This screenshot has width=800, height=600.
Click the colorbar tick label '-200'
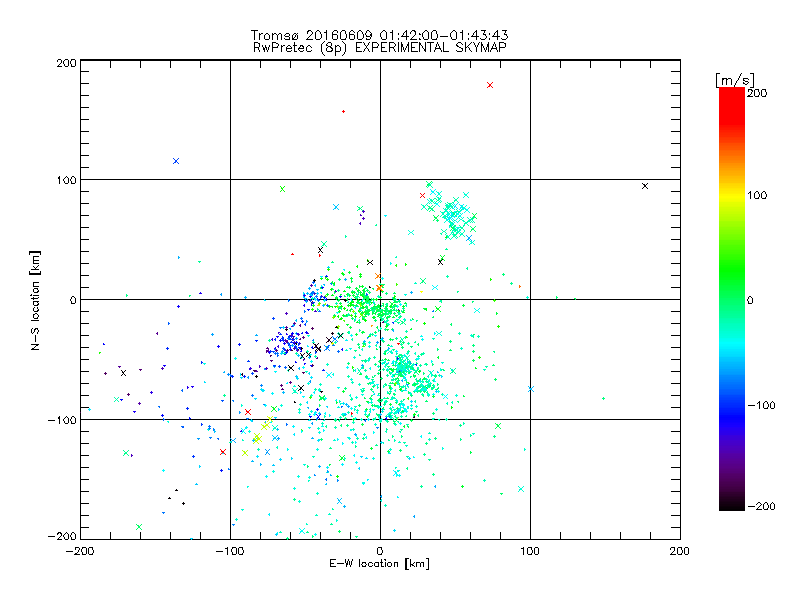click(x=761, y=506)
